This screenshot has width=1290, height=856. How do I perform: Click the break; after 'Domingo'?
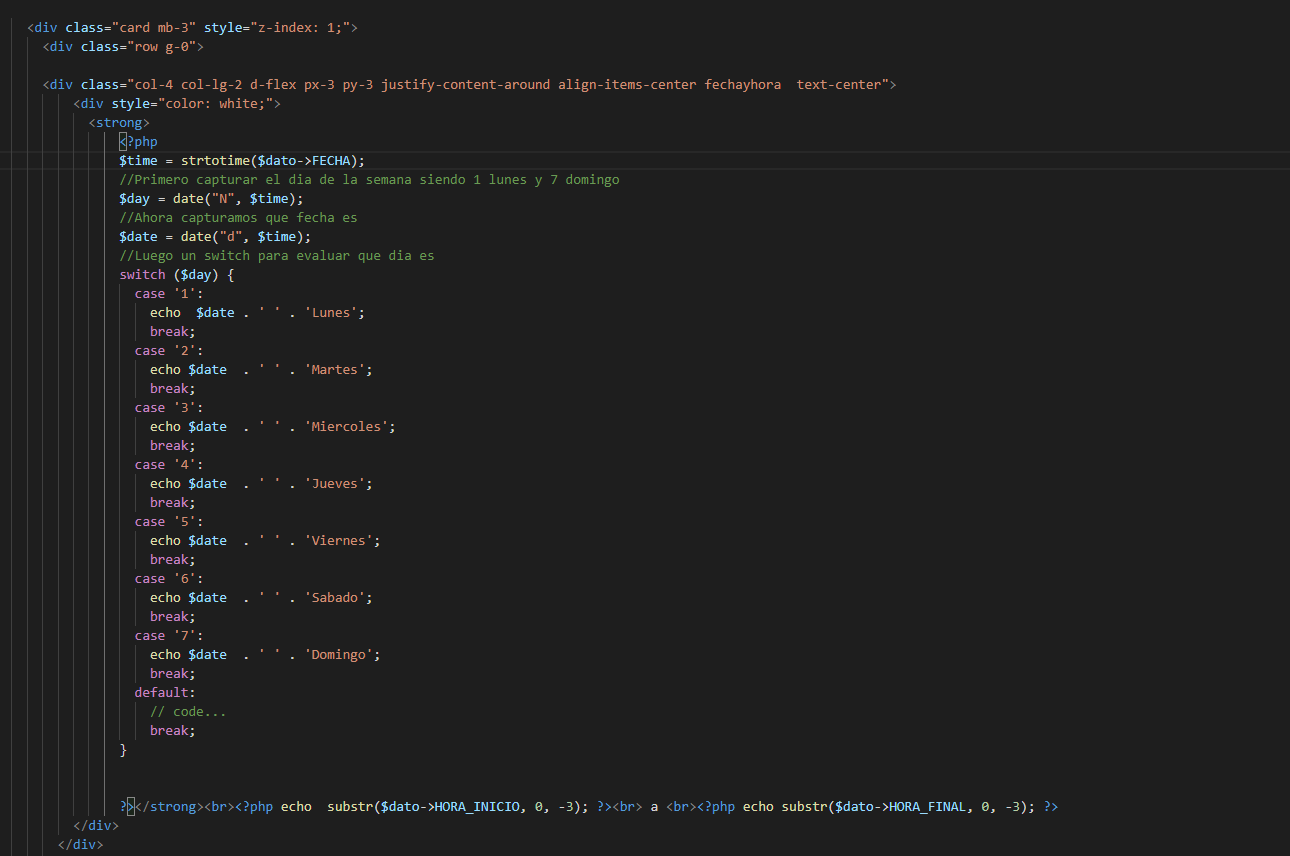[174, 673]
